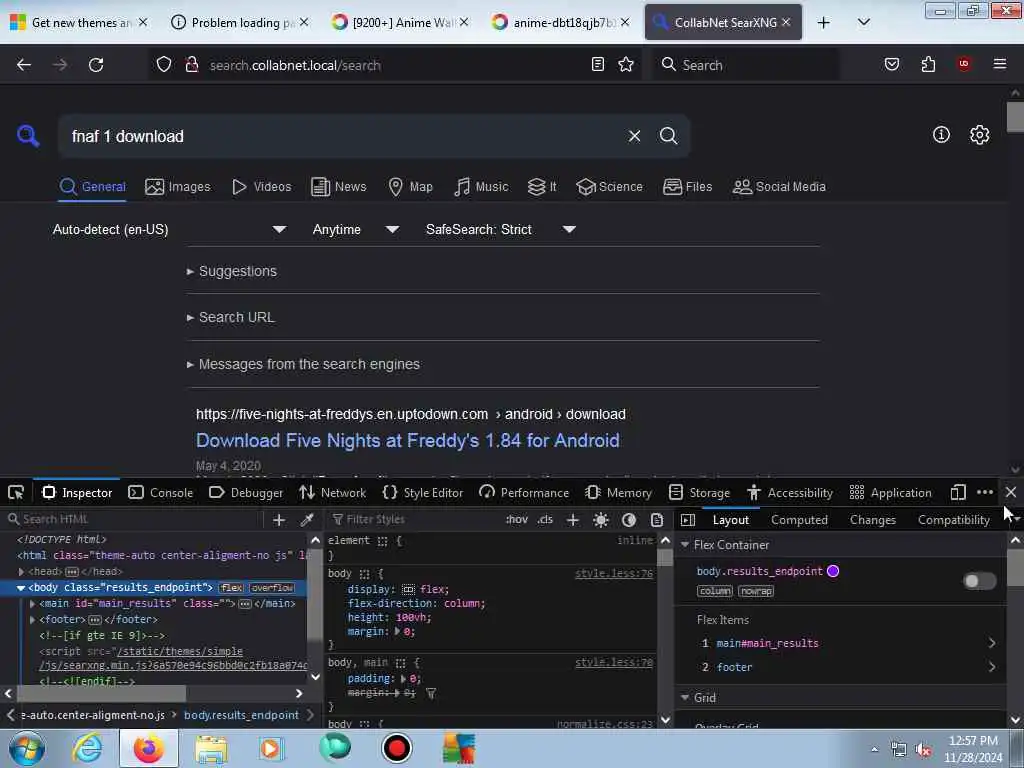
Task: Toggle Responsive Design Mode icon
Action: [x=958, y=492]
